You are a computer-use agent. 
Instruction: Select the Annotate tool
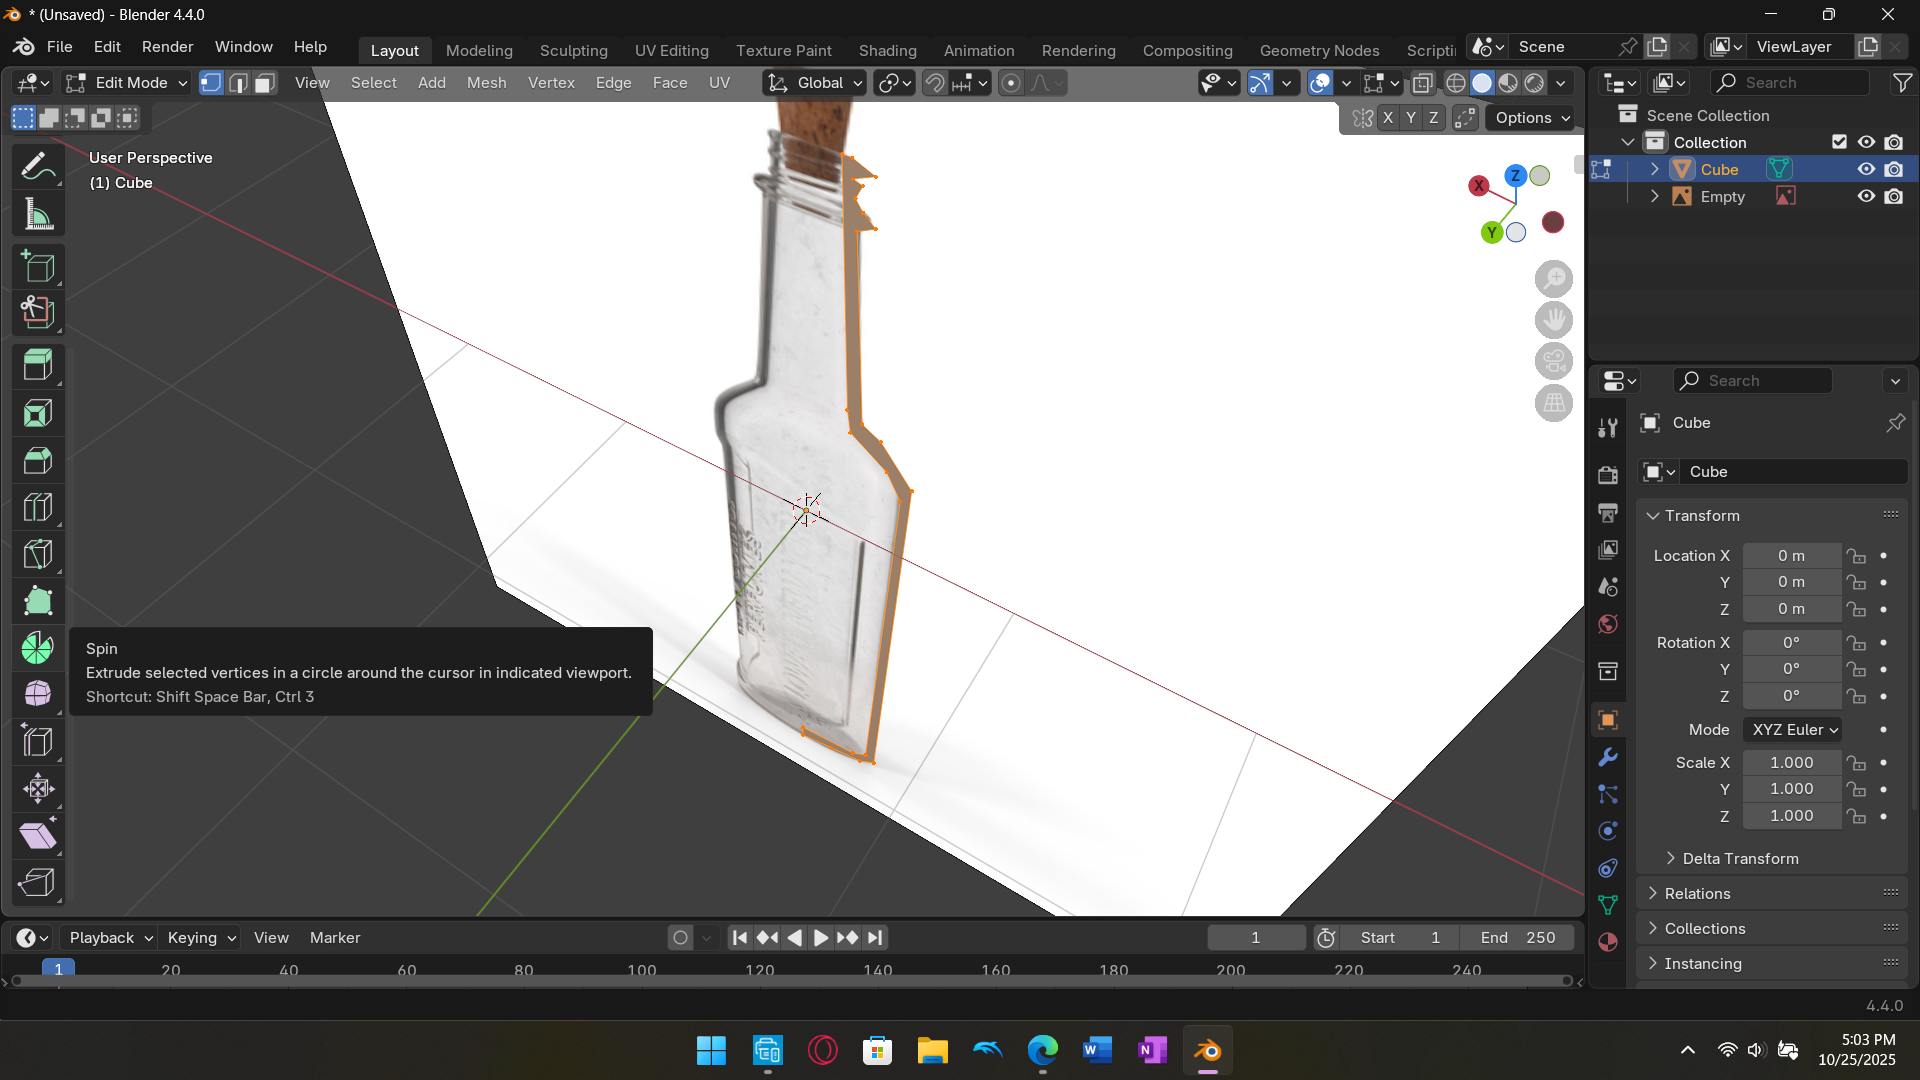pyautogui.click(x=38, y=167)
